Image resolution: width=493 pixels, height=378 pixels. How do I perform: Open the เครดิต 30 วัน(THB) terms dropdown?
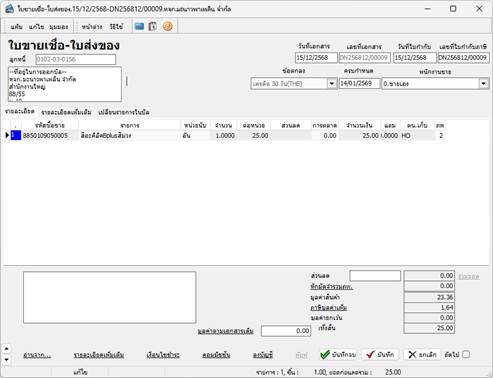[x=332, y=83]
